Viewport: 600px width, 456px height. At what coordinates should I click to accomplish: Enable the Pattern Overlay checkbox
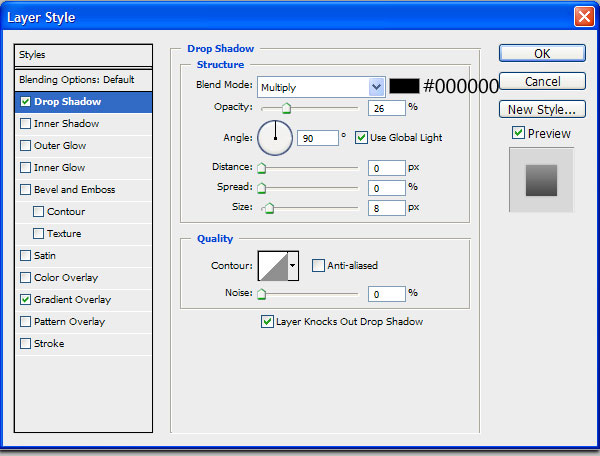pyautogui.click(x=25, y=321)
